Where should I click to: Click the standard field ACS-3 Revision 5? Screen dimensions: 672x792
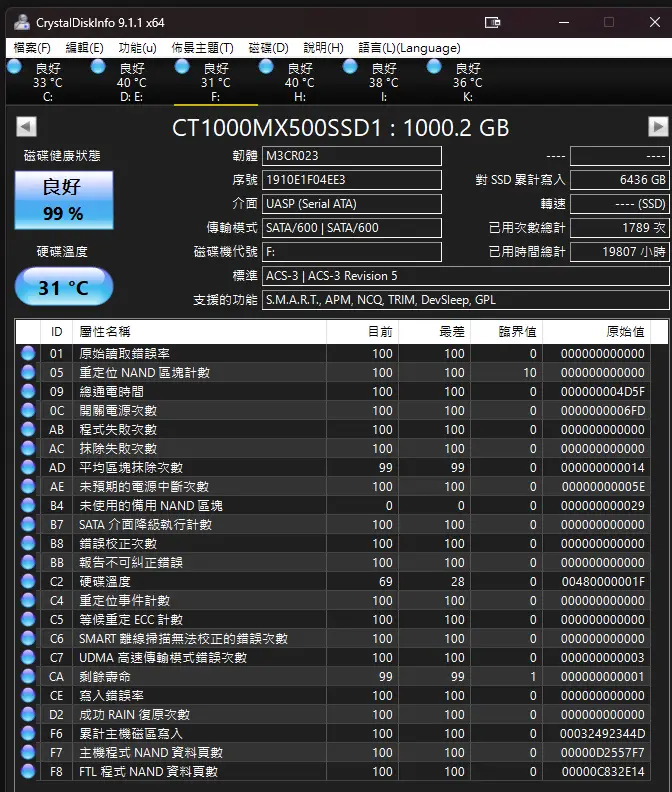[x=466, y=276]
